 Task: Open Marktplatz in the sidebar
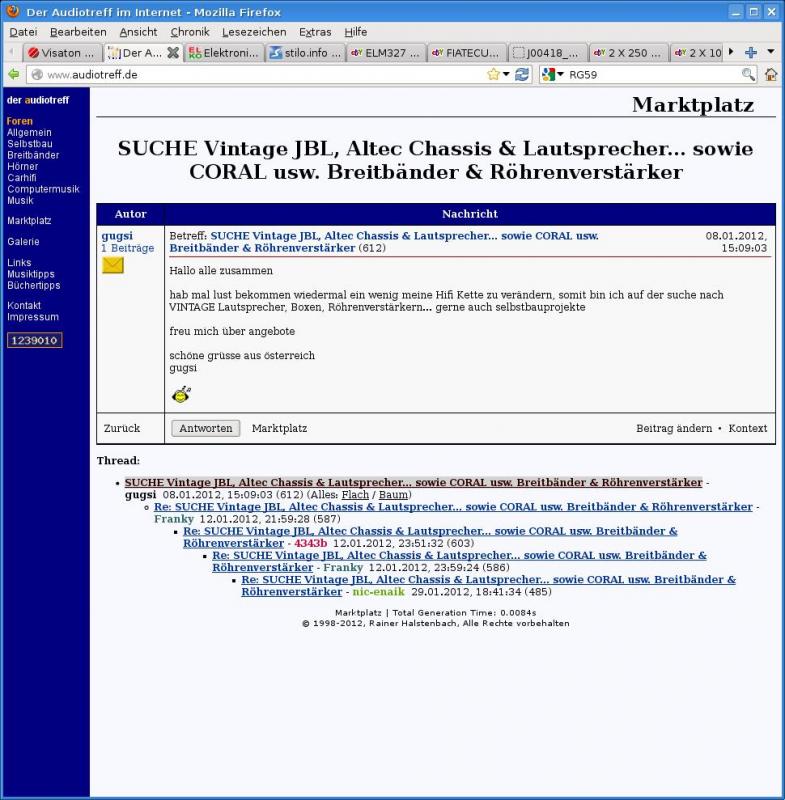pos(29,220)
